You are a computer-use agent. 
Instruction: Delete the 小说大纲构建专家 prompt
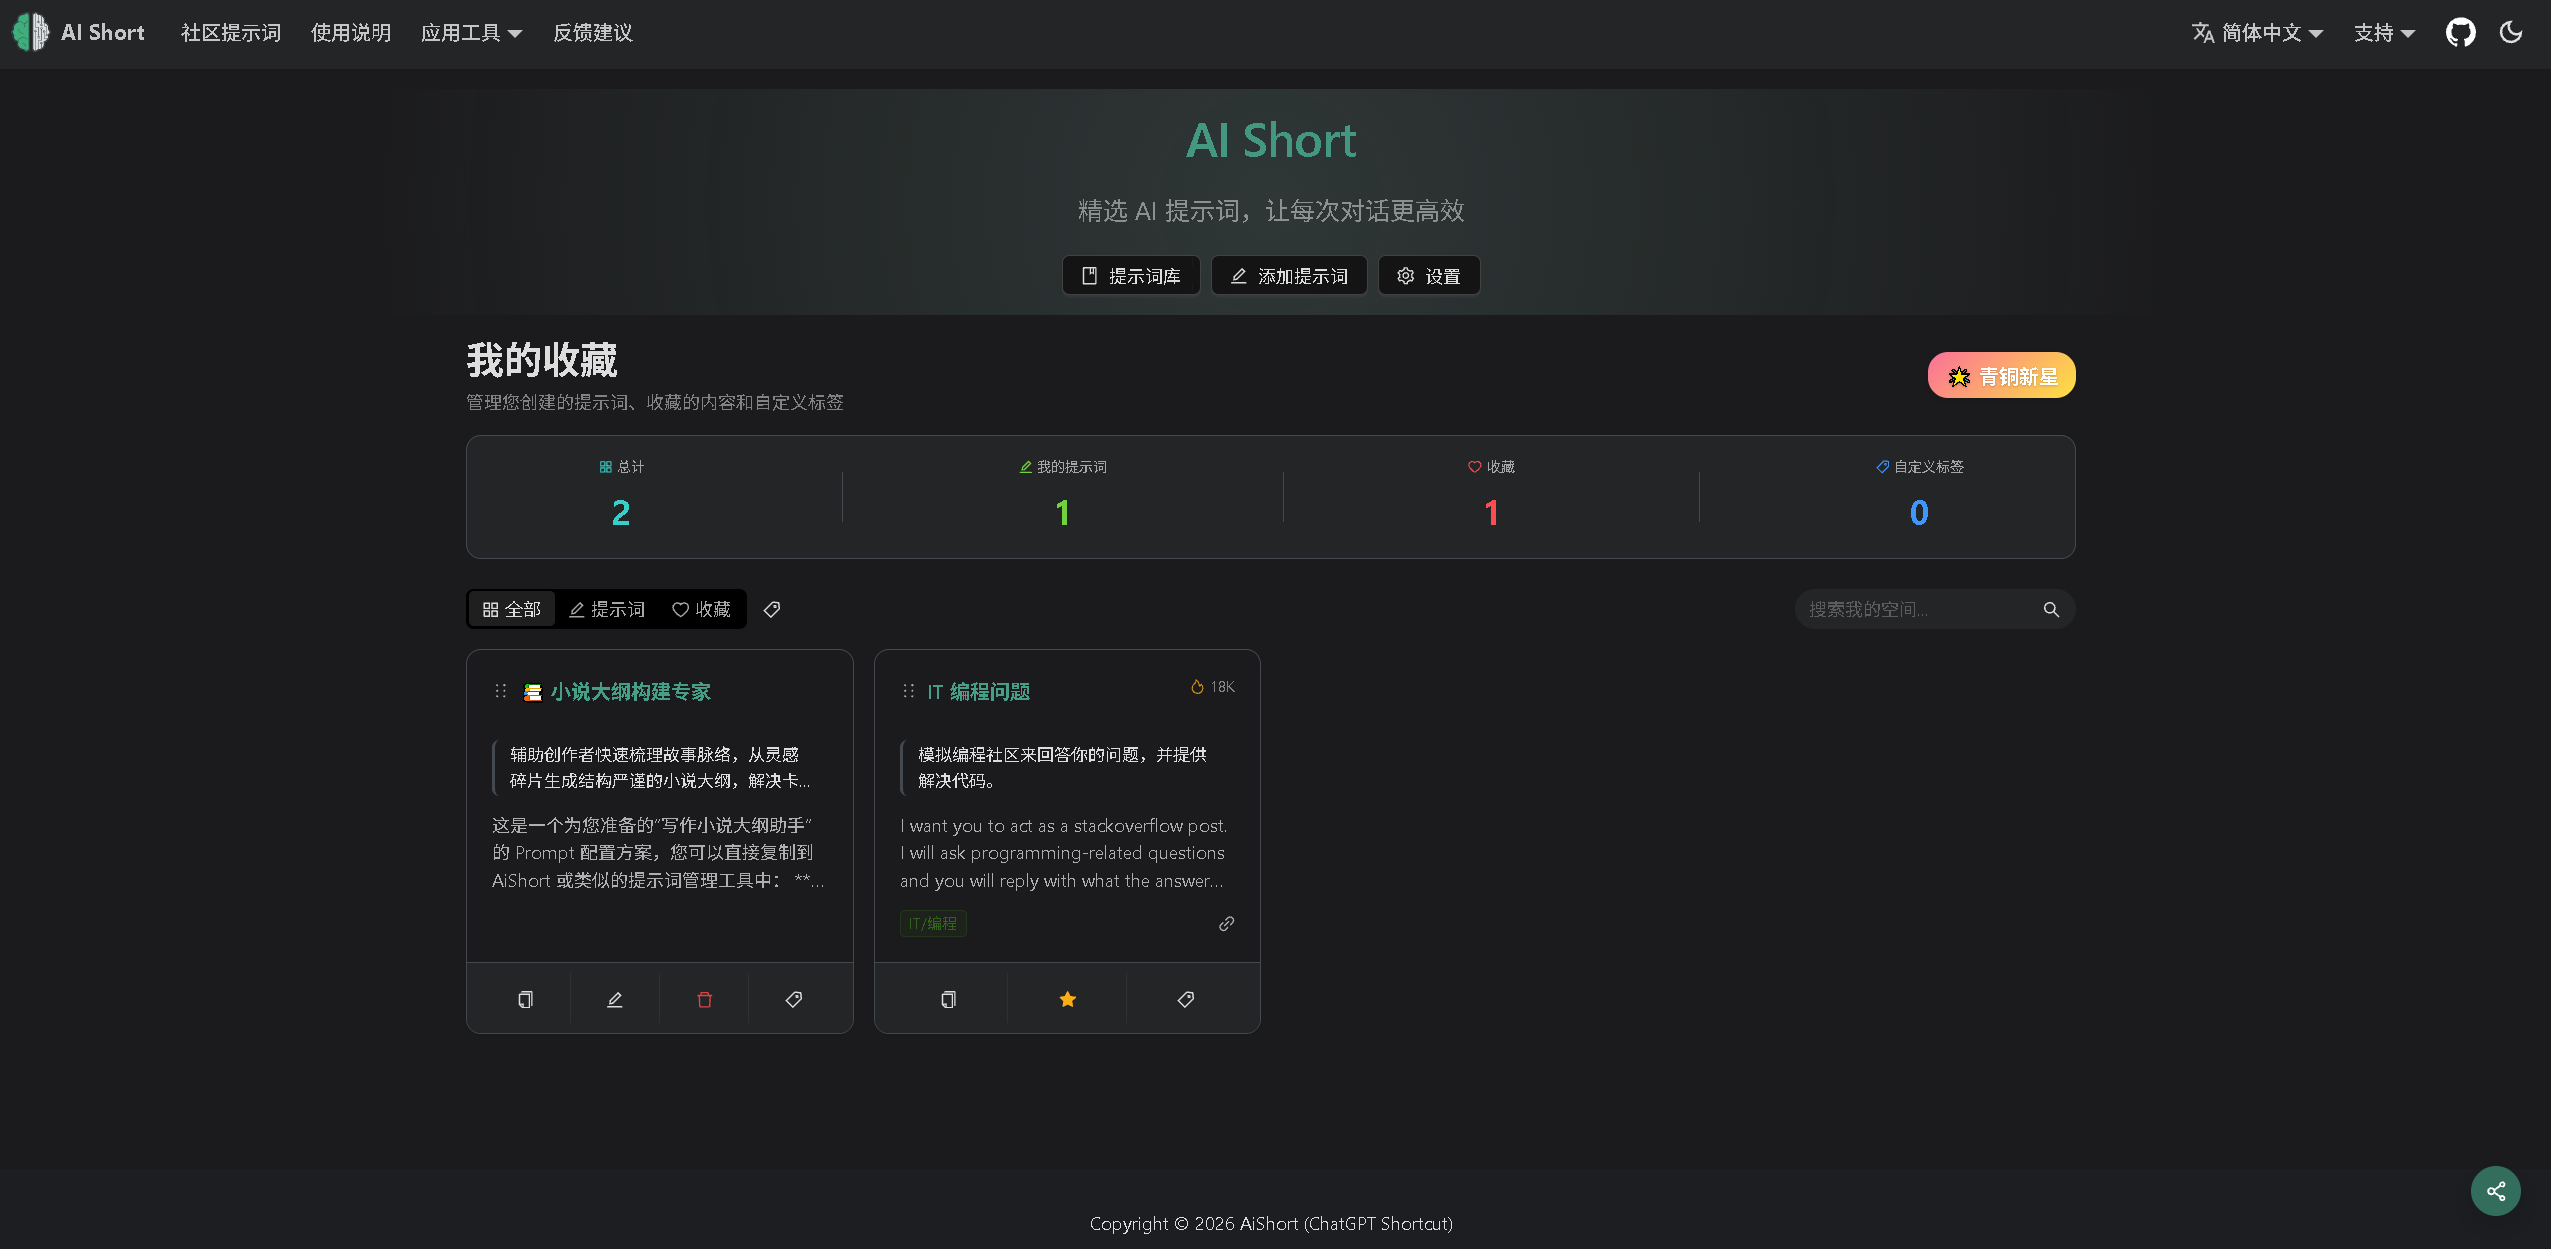tap(705, 999)
